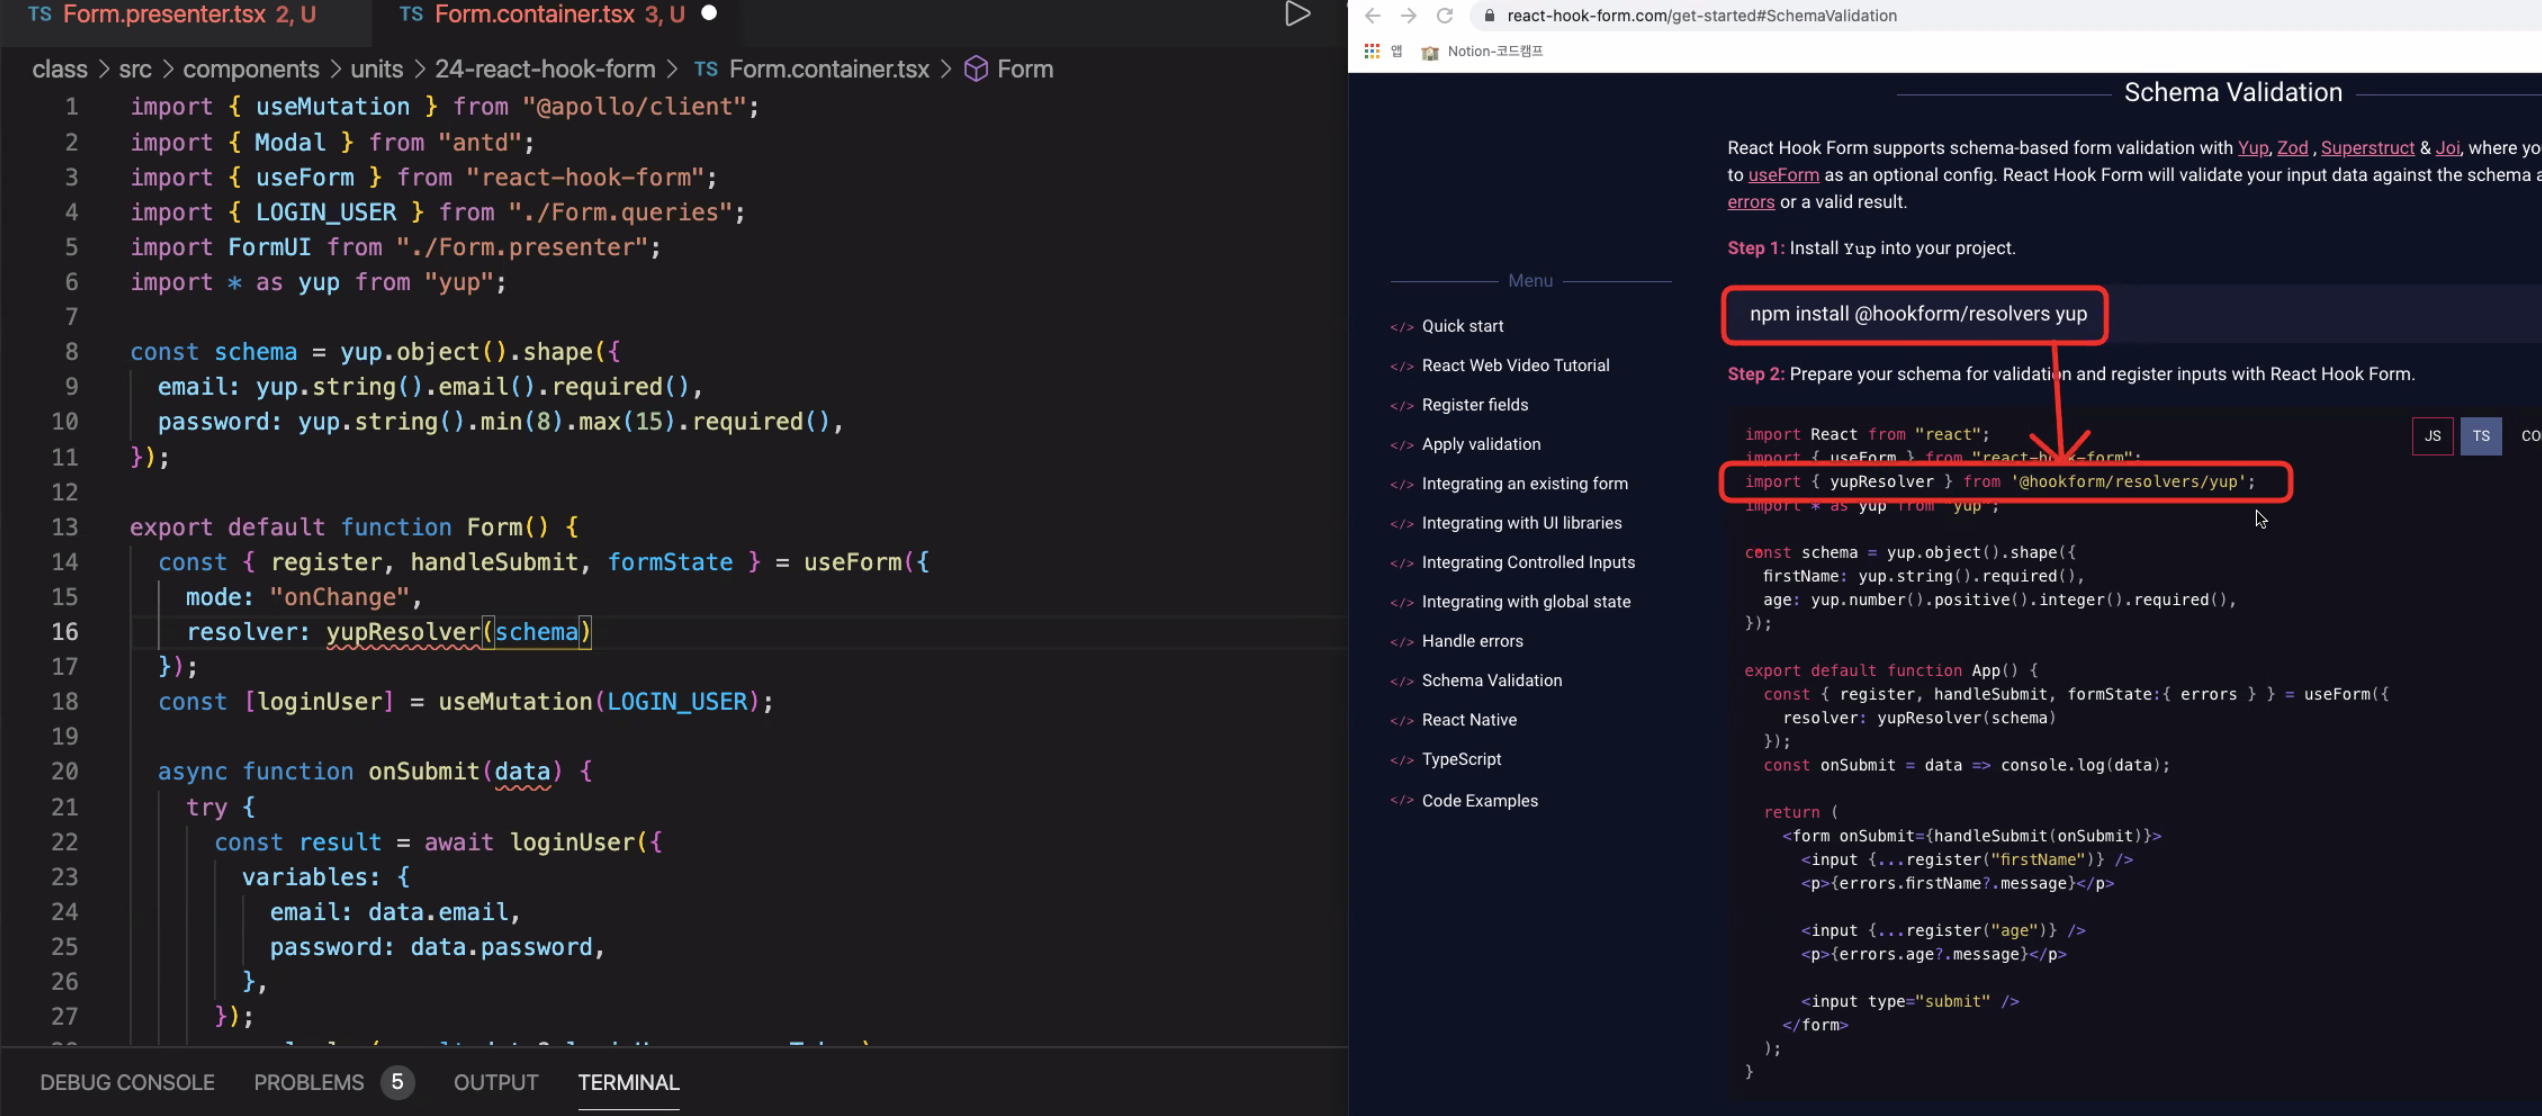2542x1116 pixels.
Task: Switch to the PROBLEMS panel tab
Action: (308, 1082)
